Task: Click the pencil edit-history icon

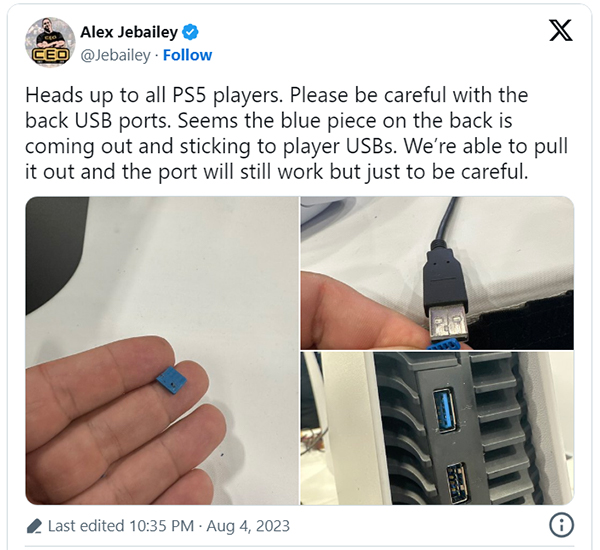Action: [34, 526]
